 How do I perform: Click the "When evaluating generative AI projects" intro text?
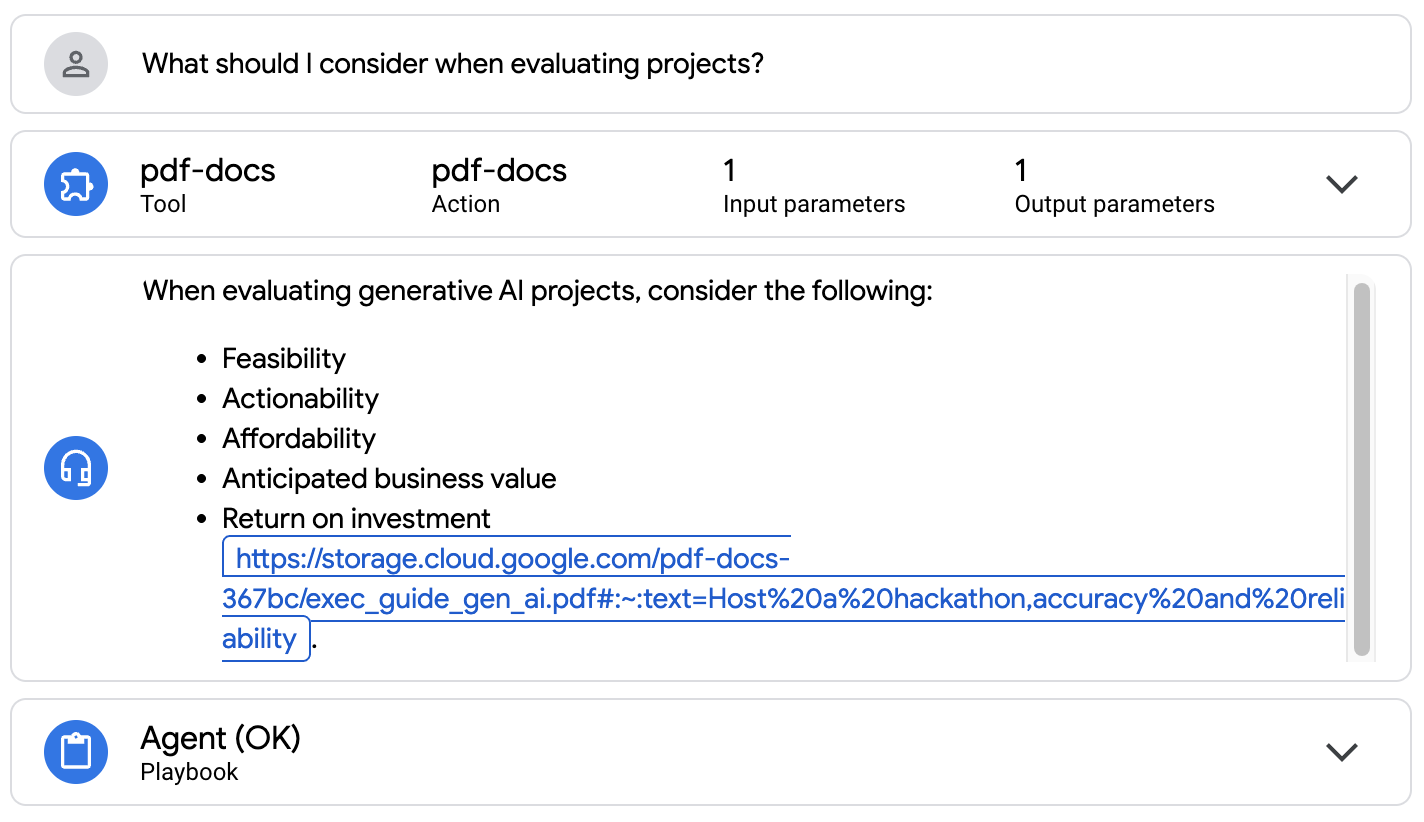[537, 292]
